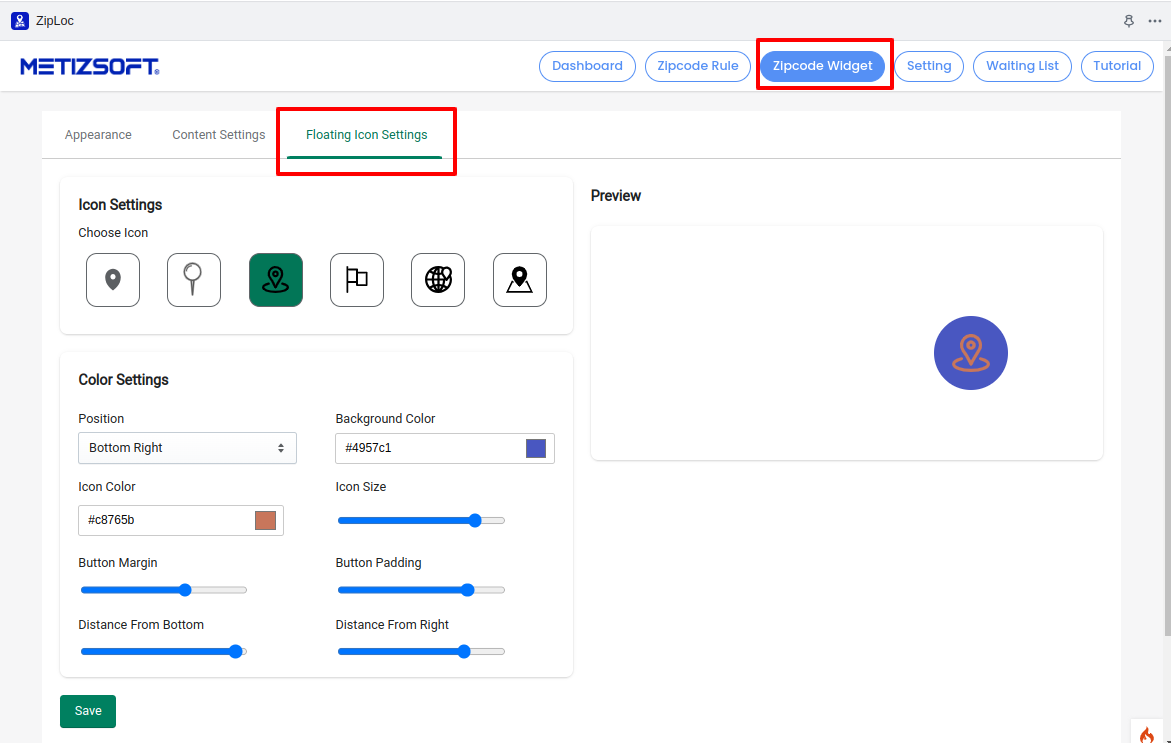Click the Background Color blue swatch
Image resolution: width=1171 pixels, height=743 pixels.
tap(536, 448)
